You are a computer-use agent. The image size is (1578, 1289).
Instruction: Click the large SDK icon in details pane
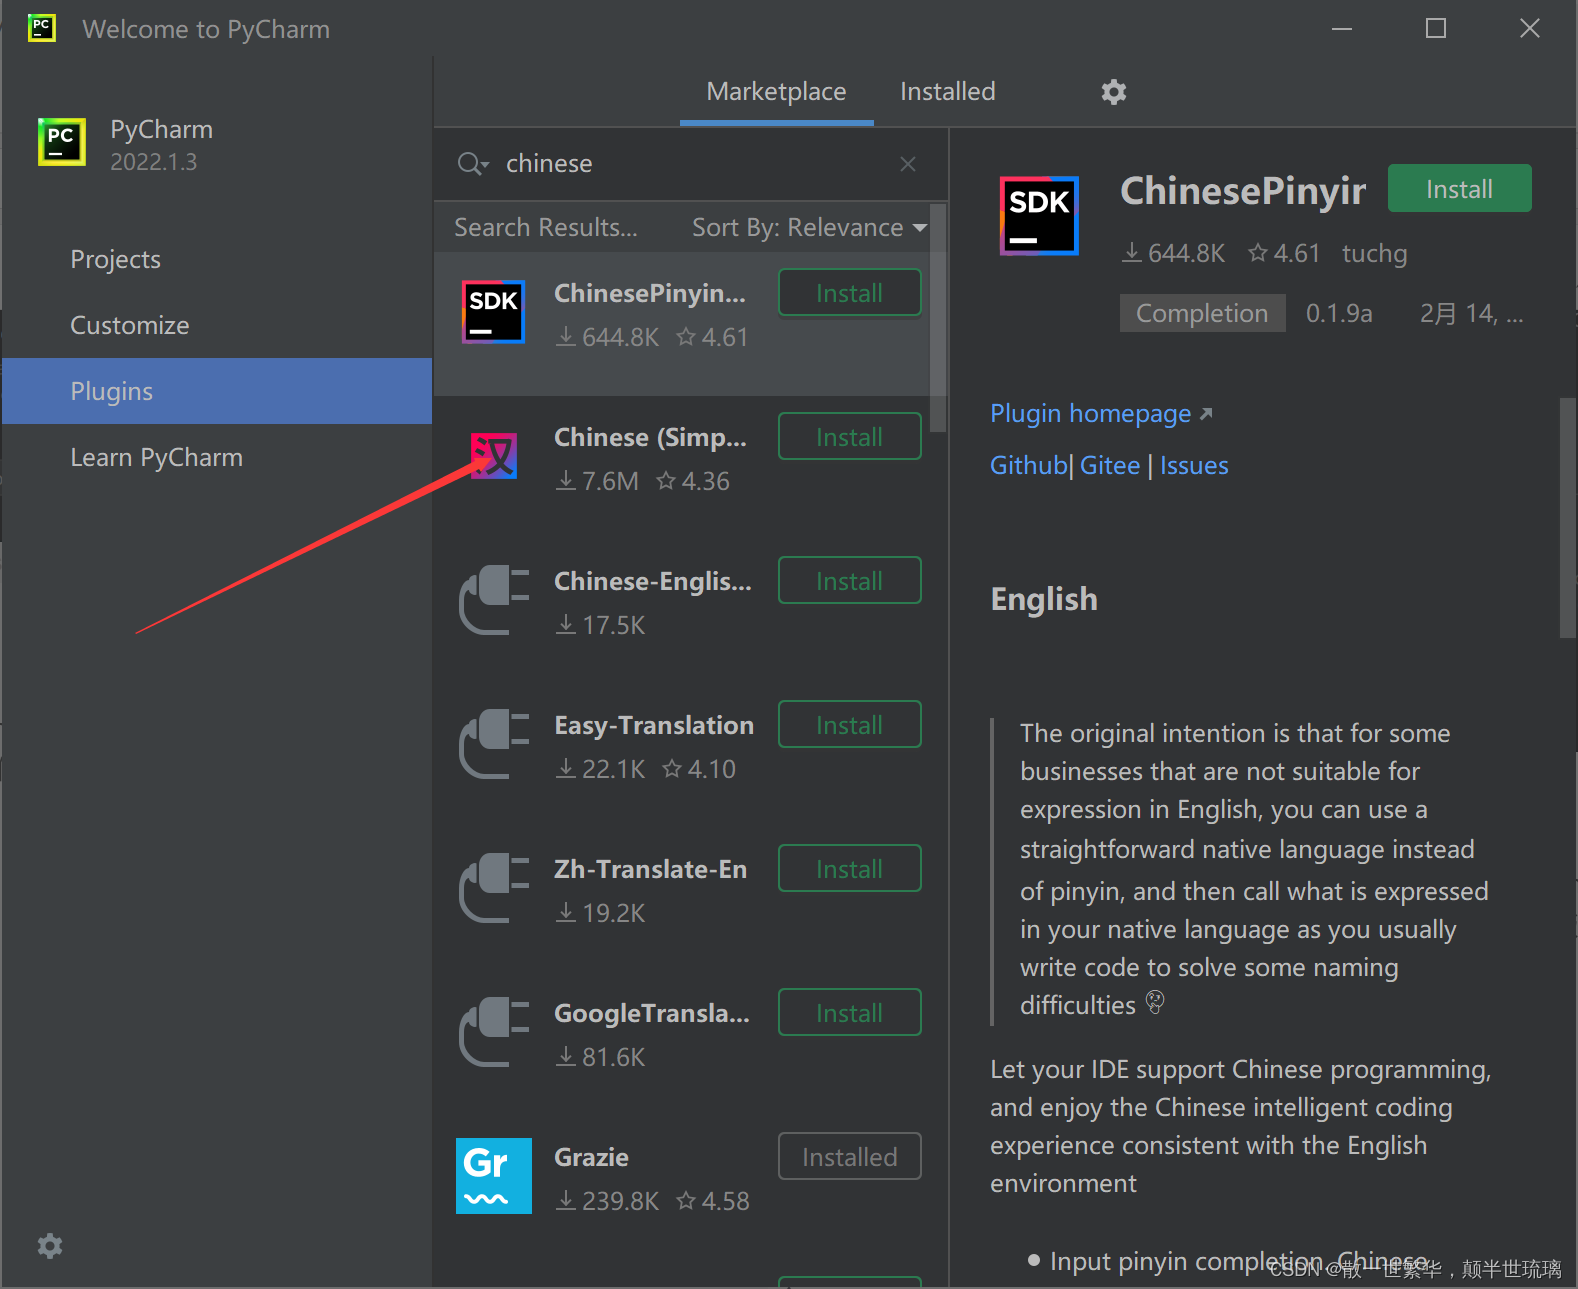[1039, 215]
